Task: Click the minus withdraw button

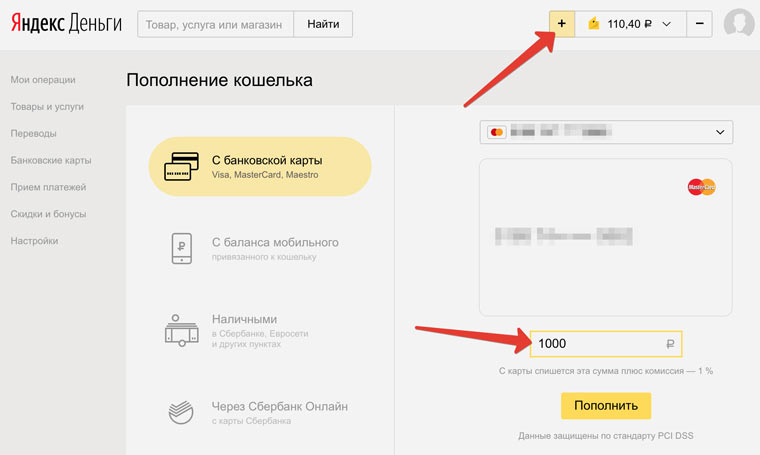Action: 699,24
